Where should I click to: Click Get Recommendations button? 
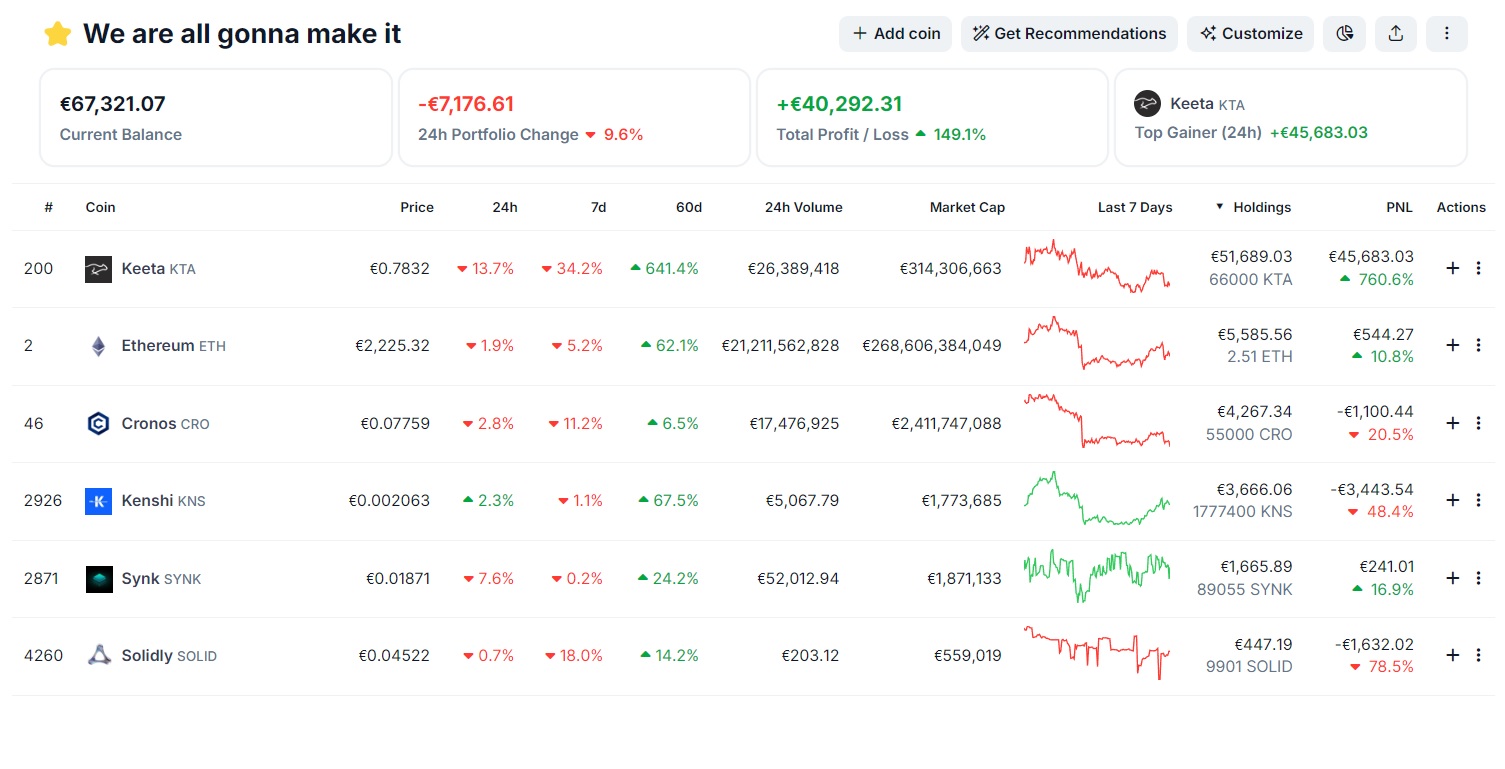coord(1069,34)
